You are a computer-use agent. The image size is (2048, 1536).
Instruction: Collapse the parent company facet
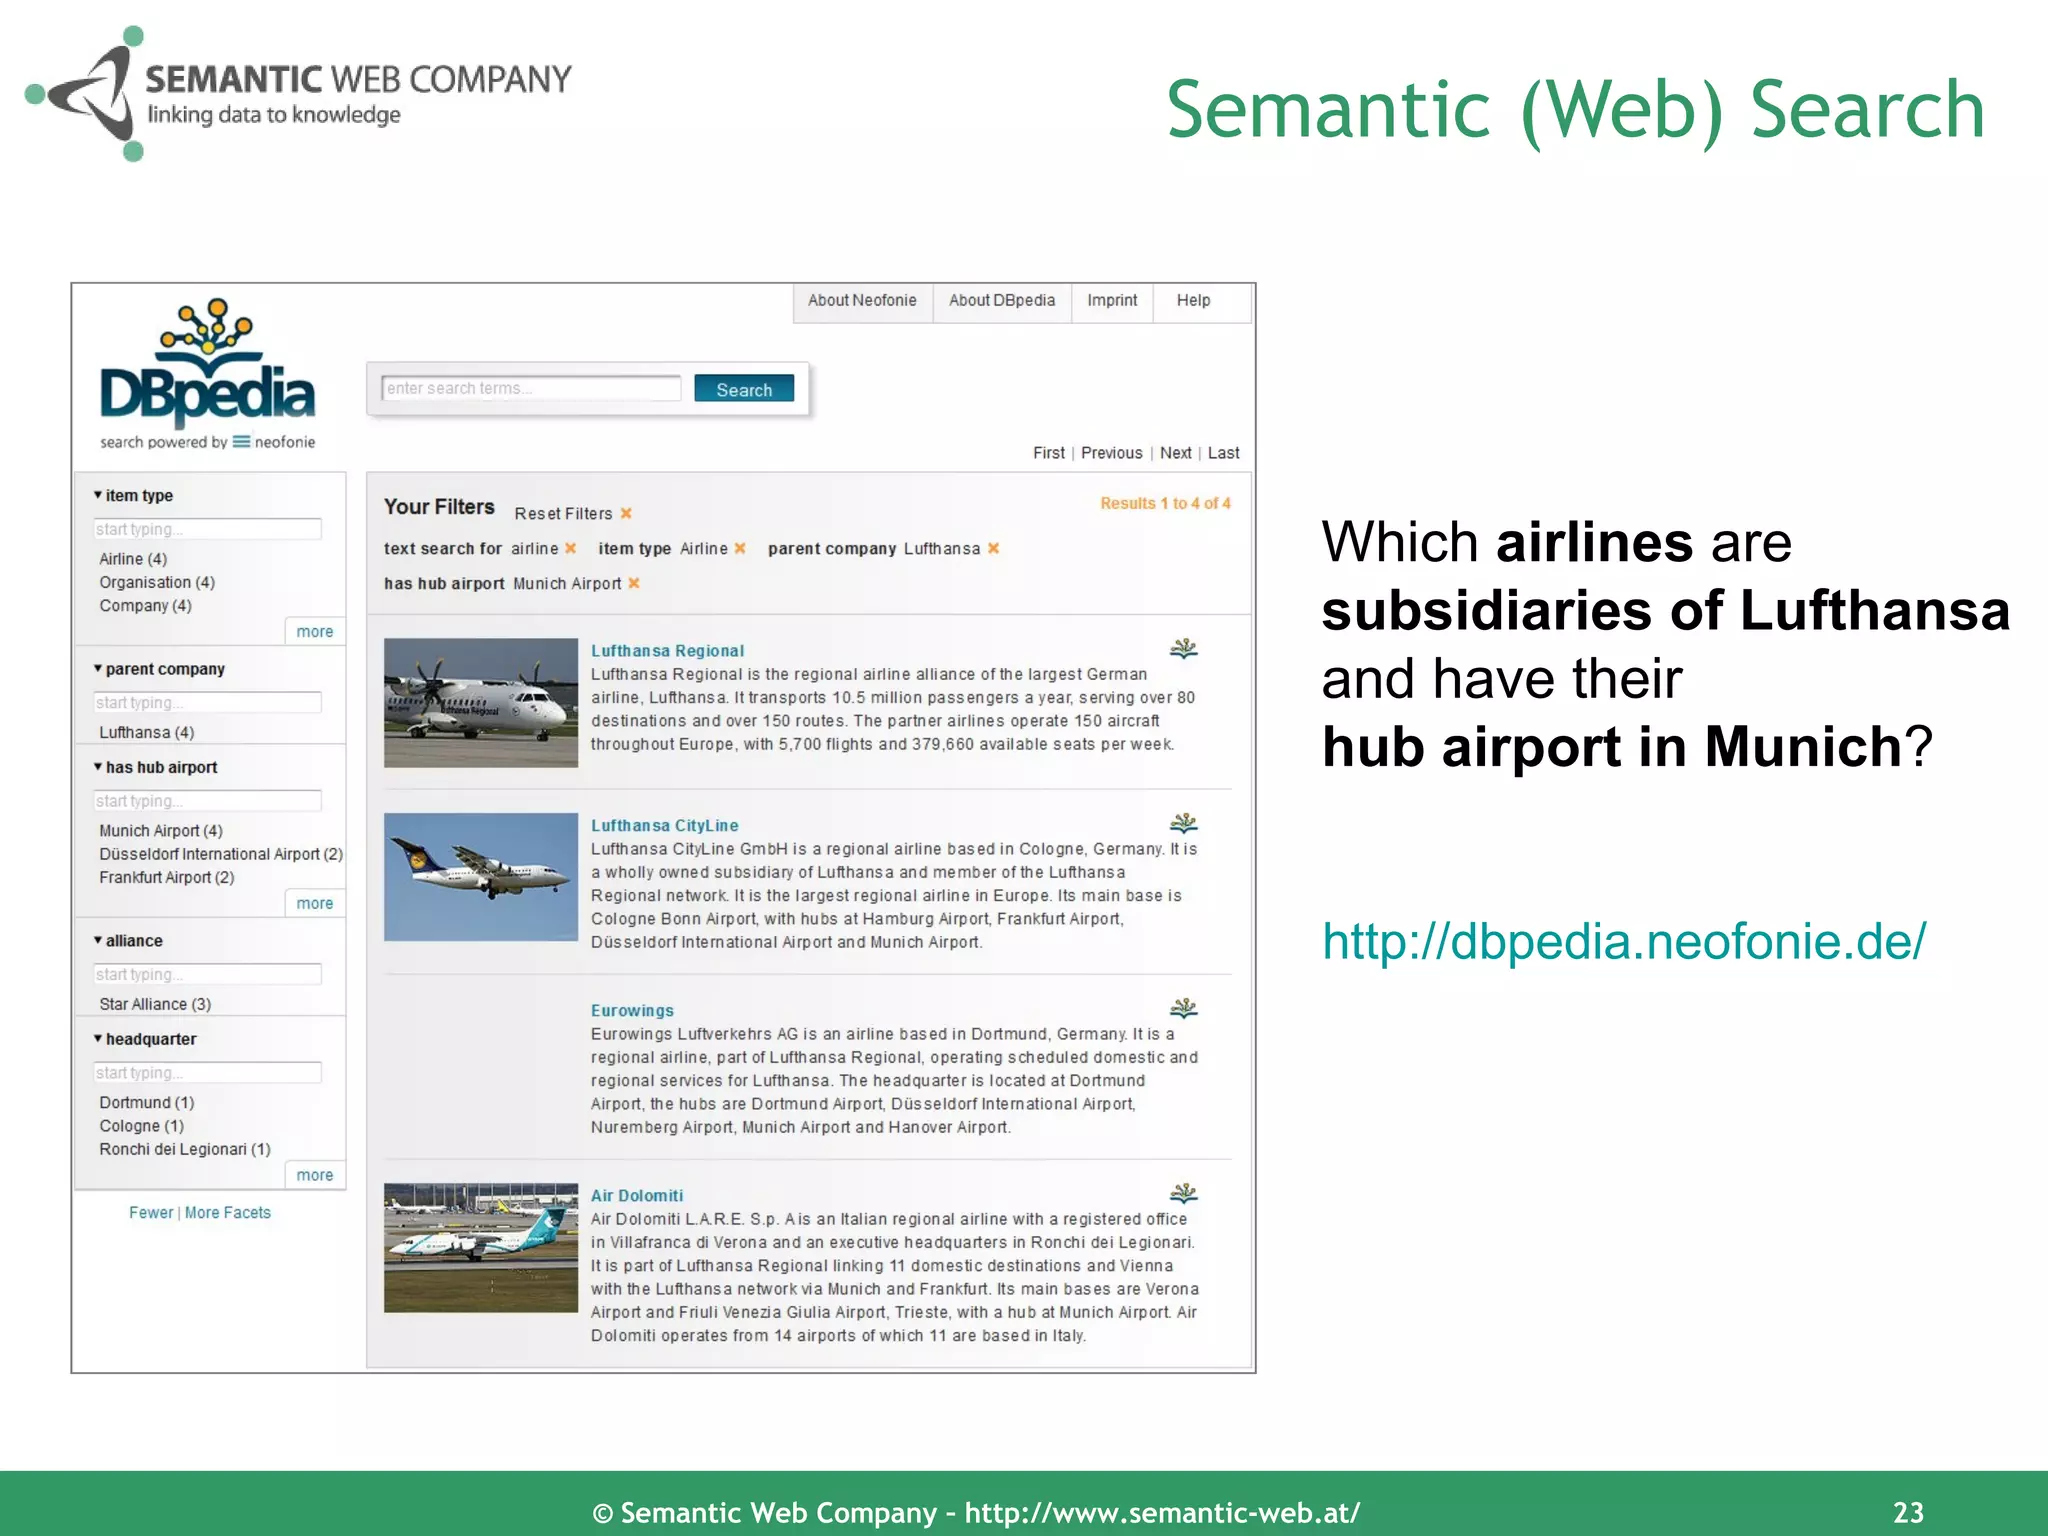point(98,669)
